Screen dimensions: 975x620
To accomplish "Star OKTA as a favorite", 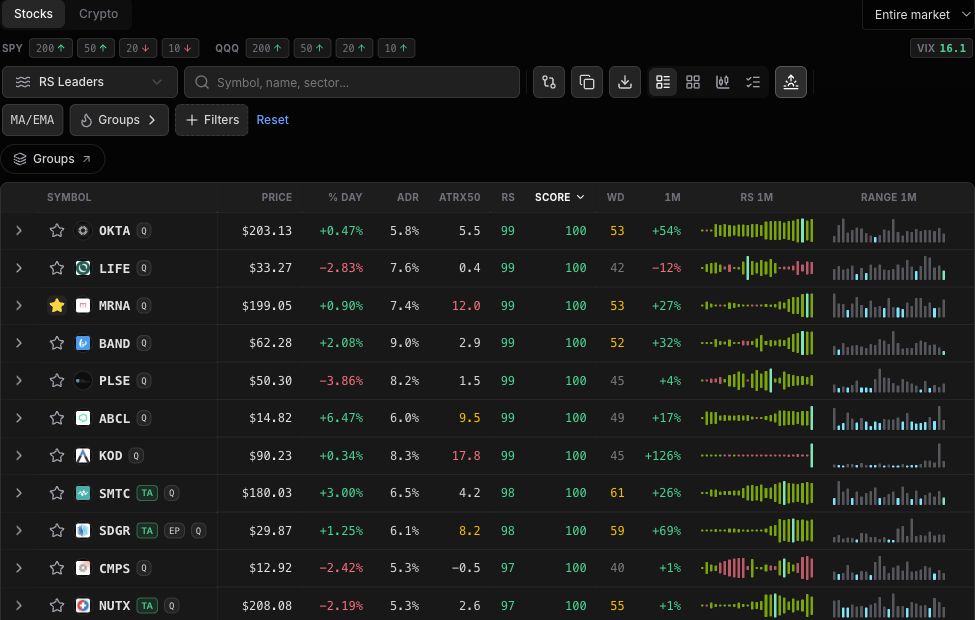I will pos(57,231).
